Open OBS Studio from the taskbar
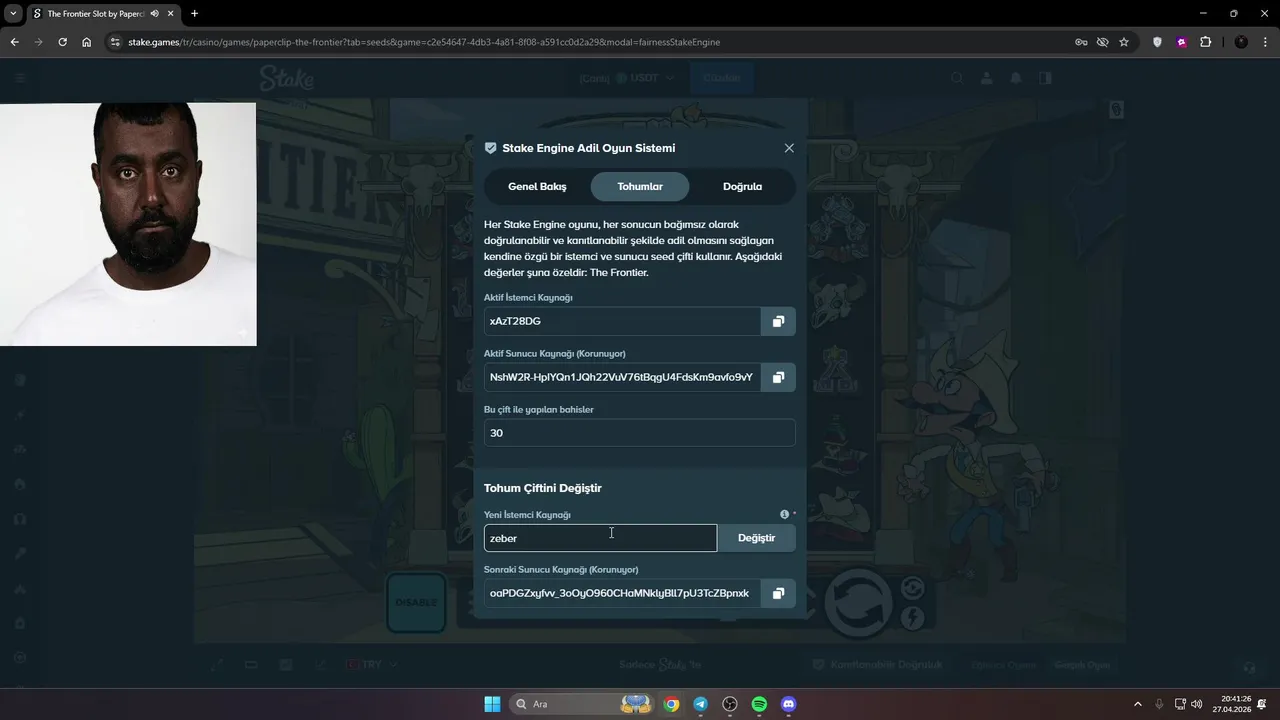Screen dimensions: 1280x720 (x=730, y=704)
